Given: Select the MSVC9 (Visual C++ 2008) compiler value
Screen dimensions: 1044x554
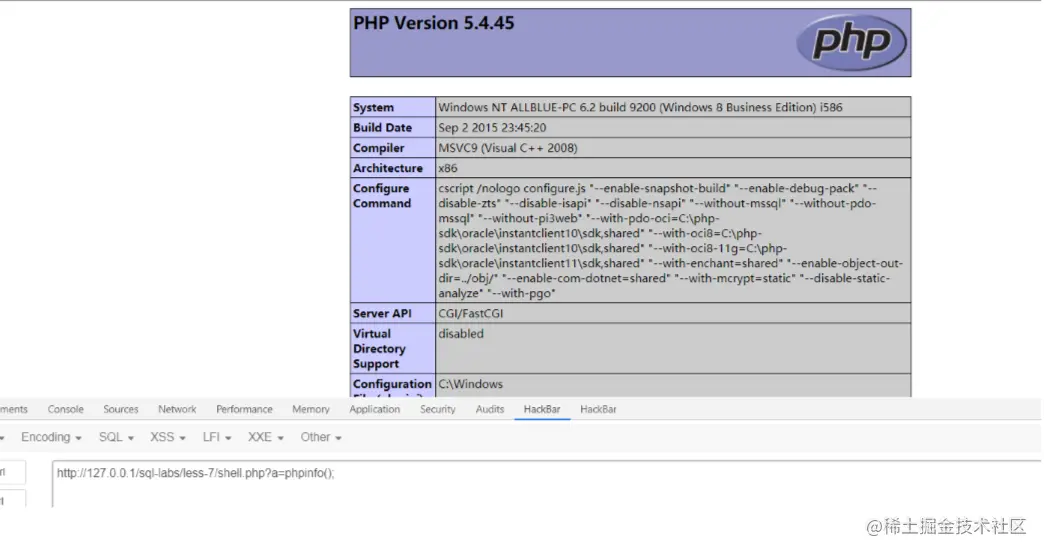Looking at the screenshot, I should point(507,148).
